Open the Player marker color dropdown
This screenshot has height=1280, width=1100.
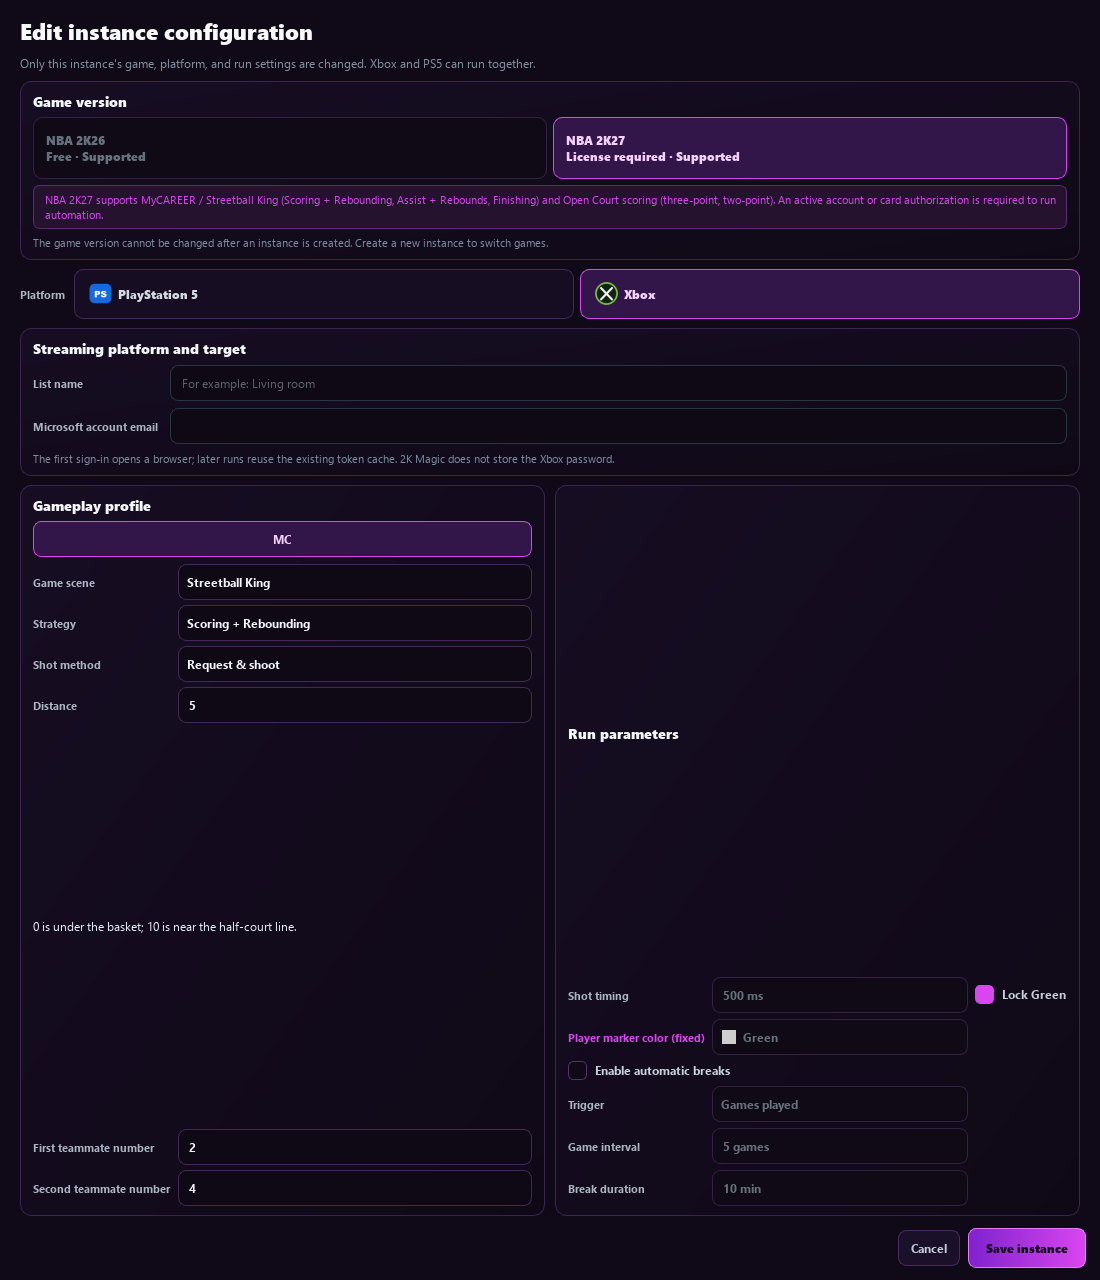pos(840,1037)
